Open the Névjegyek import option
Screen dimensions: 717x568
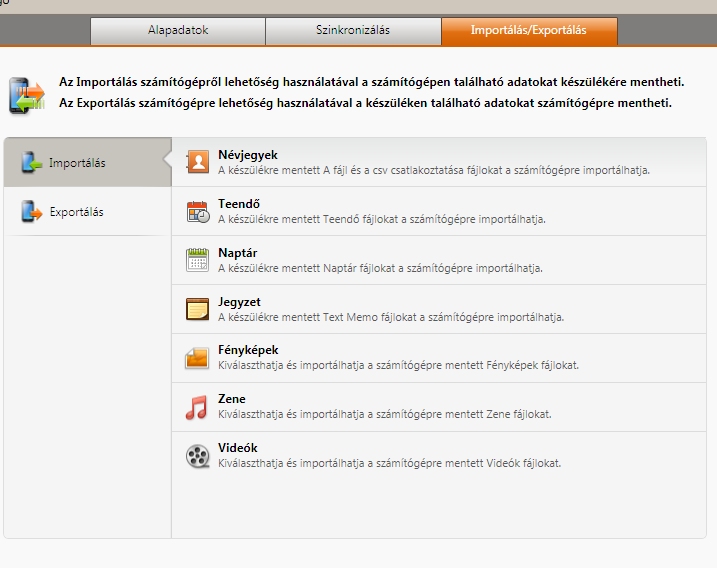(439, 162)
